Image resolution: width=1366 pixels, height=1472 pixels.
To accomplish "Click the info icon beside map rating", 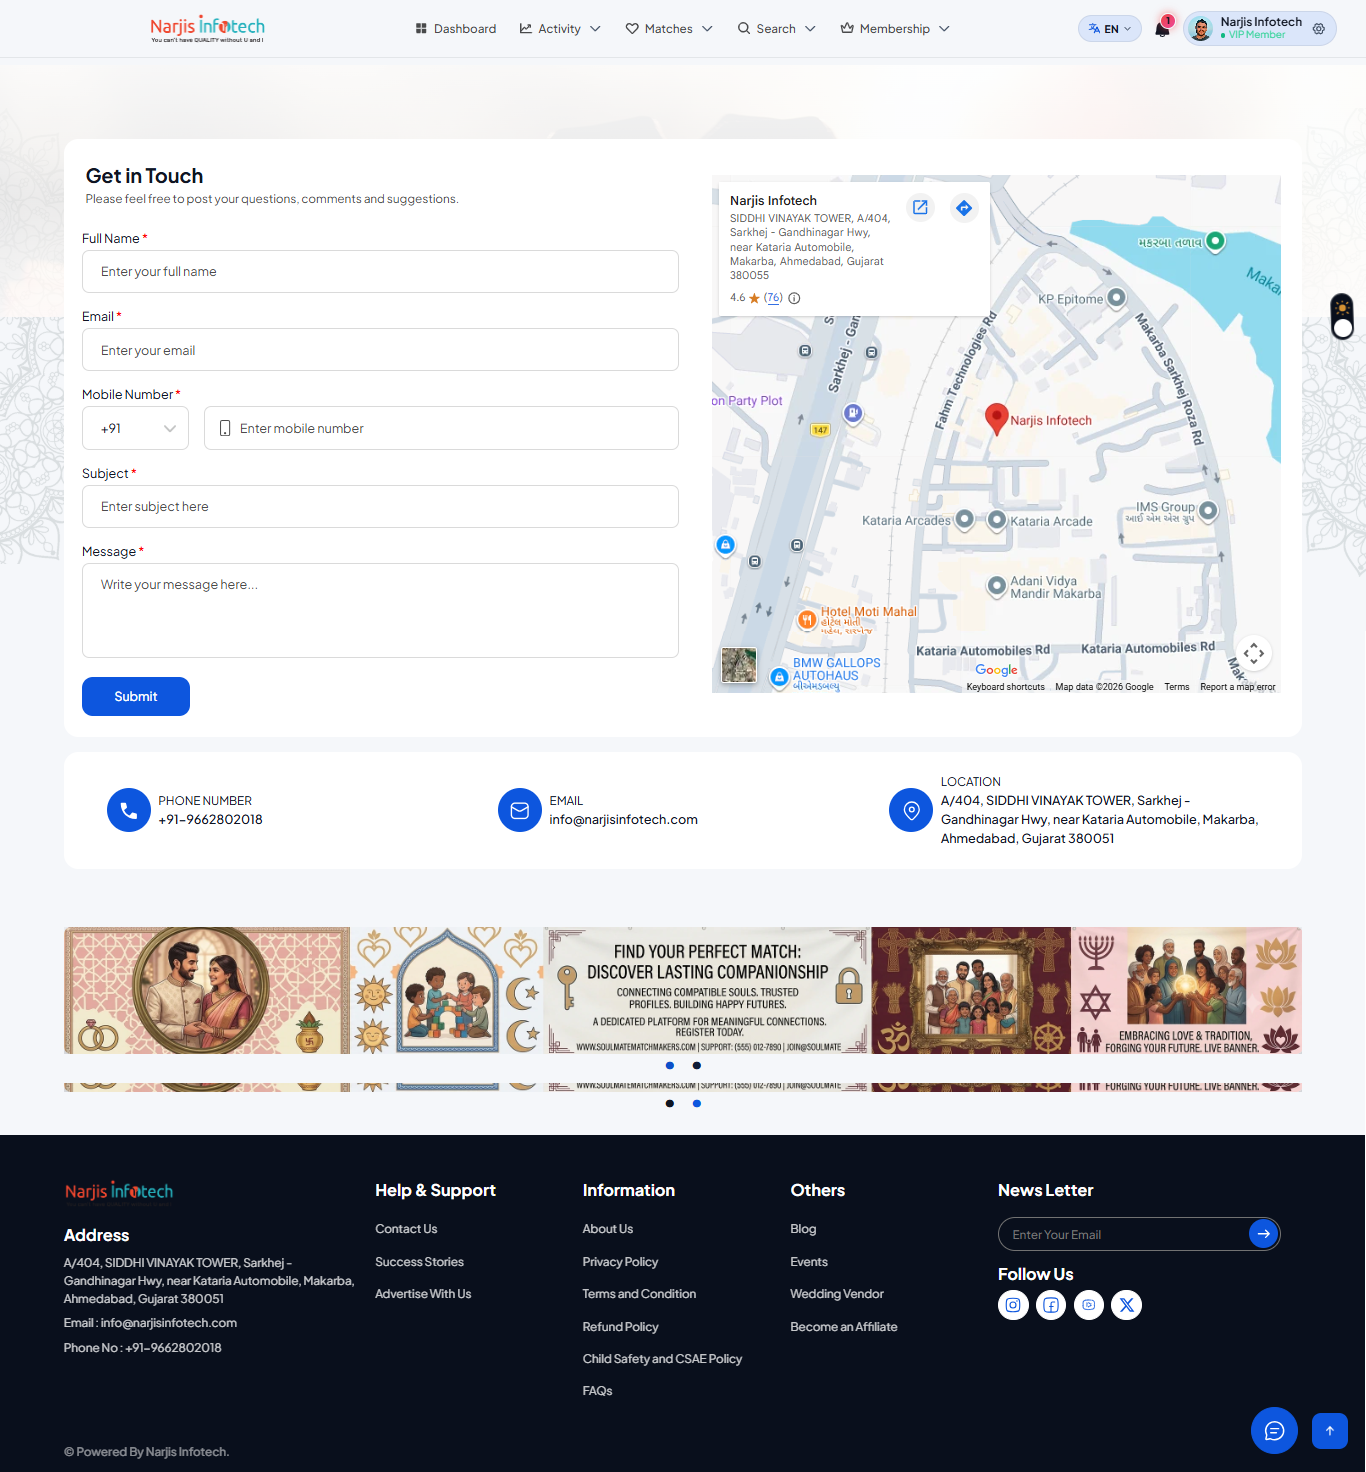I will click(794, 298).
